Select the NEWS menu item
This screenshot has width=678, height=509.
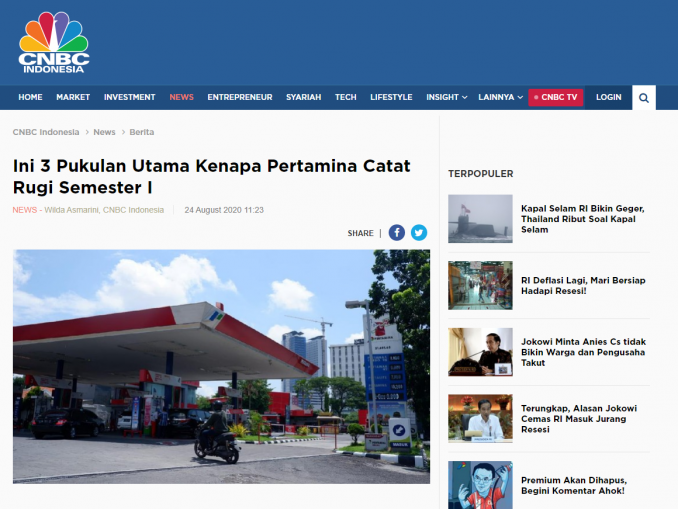tap(182, 97)
